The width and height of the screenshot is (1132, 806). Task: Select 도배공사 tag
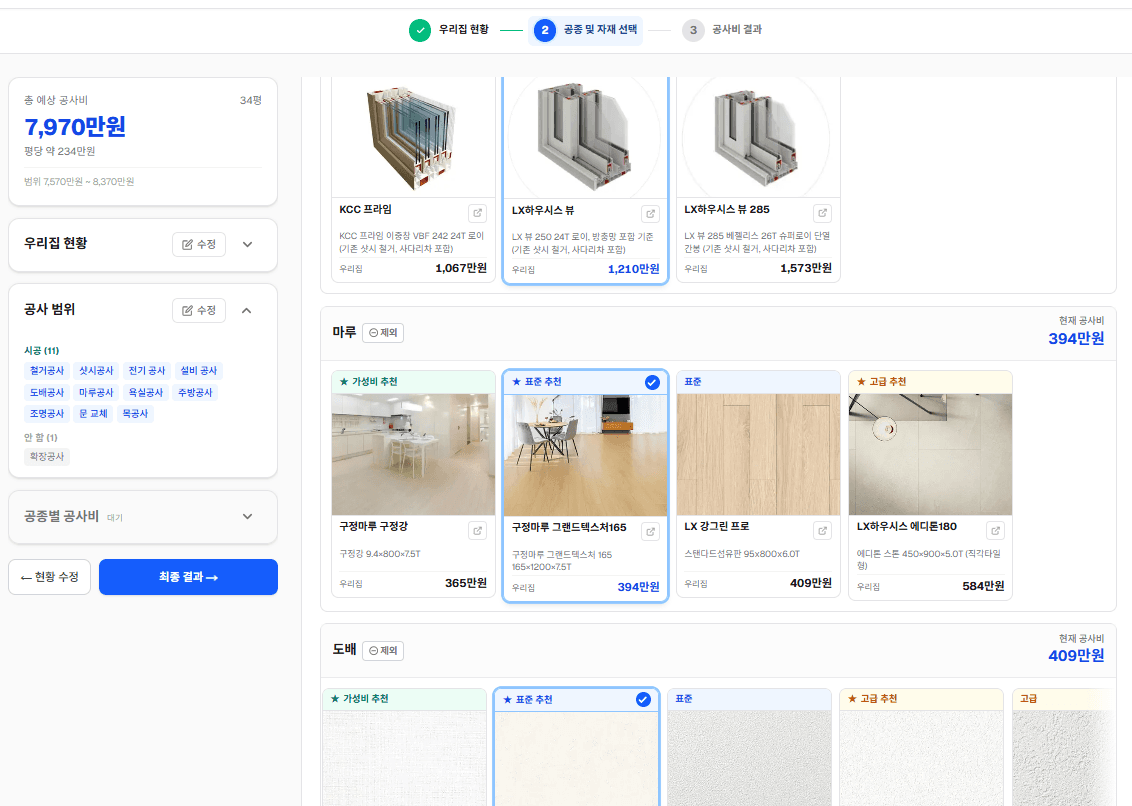[47, 393]
